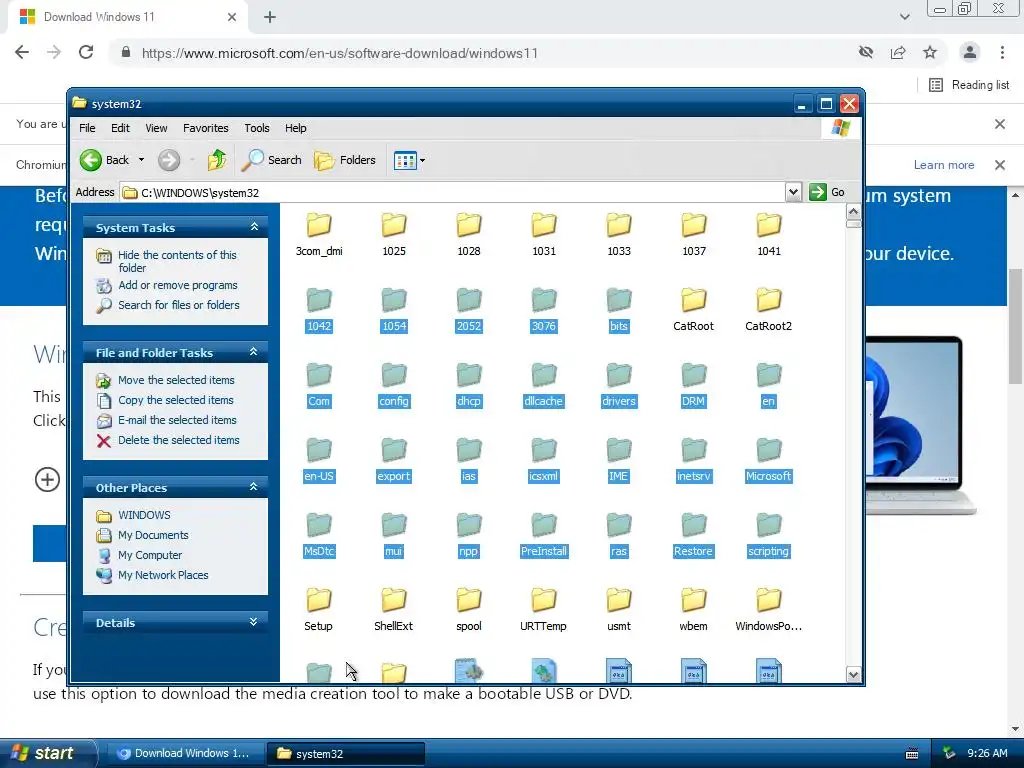Screen dimensions: 1024x768
Task: Collapse the System Tasks panel
Action: [x=254, y=227]
